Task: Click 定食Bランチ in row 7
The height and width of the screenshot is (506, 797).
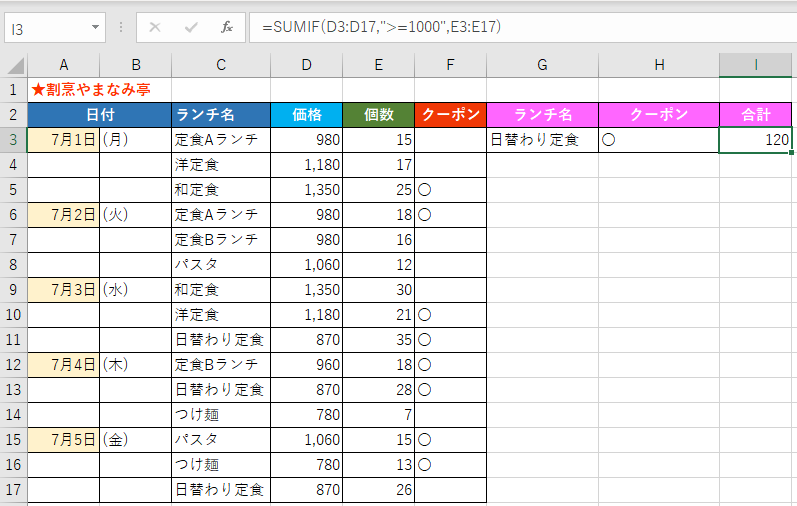Action: (221, 240)
